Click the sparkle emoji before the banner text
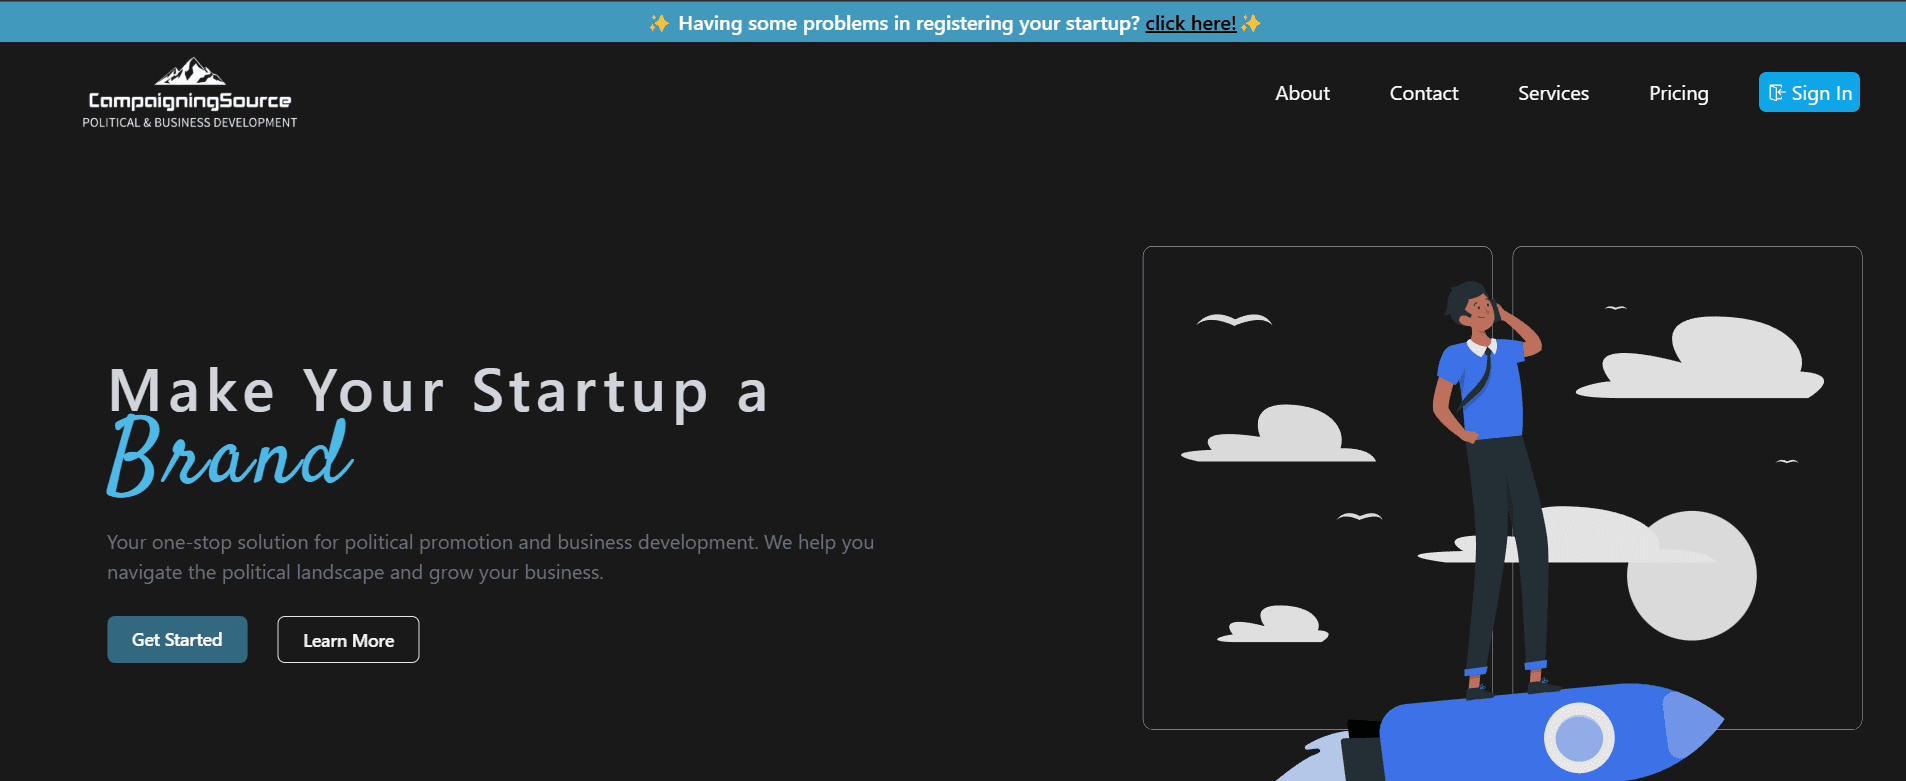Screen dimensions: 1906x781 click(659, 23)
